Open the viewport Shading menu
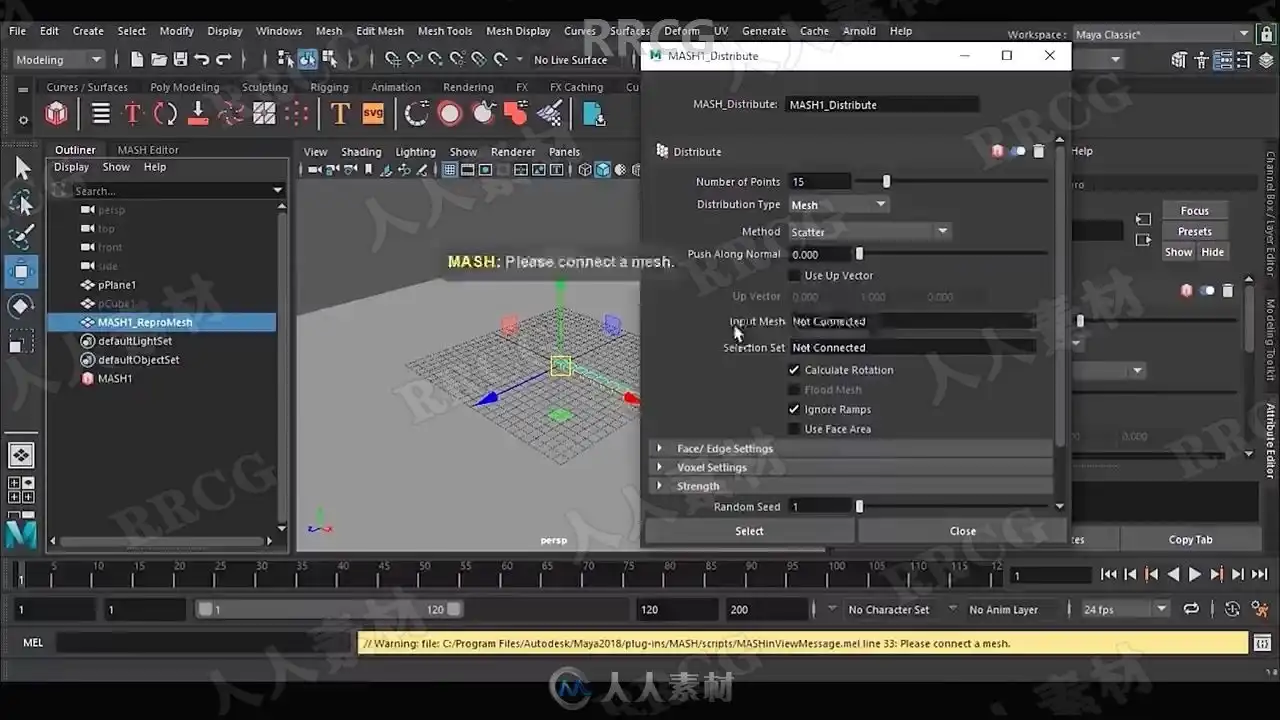Viewport: 1280px width, 720px height. [x=361, y=152]
